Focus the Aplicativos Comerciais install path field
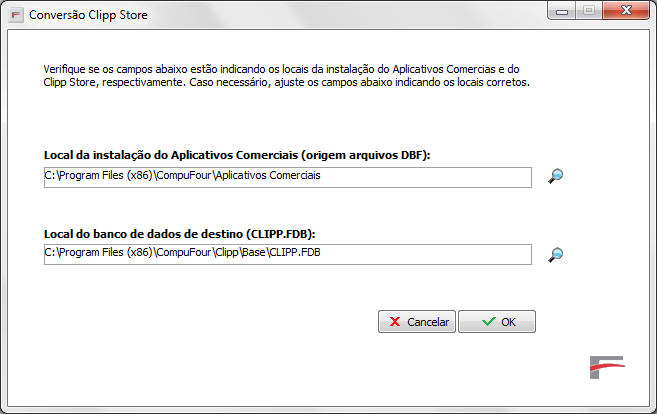This screenshot has width=657, height=414. click(287, 177)
